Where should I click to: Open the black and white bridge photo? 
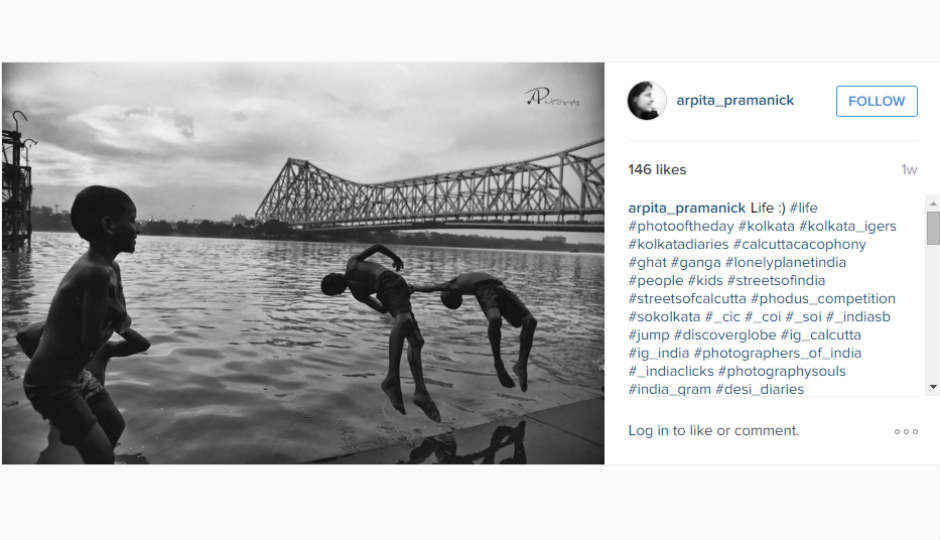pyautogui.click(x=303, y=263)
